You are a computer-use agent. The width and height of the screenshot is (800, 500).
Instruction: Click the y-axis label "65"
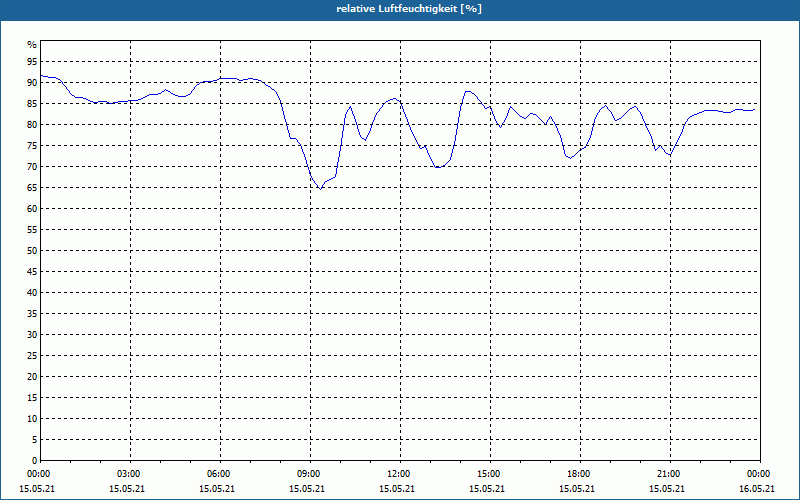[32, 188]
